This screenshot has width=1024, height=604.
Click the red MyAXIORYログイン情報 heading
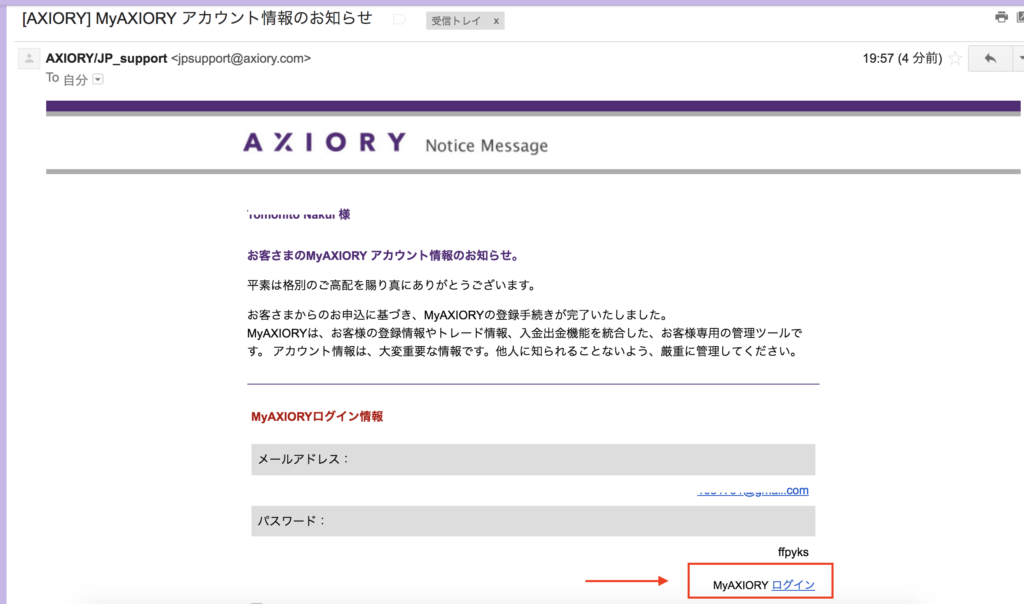(x=317, y=417)
